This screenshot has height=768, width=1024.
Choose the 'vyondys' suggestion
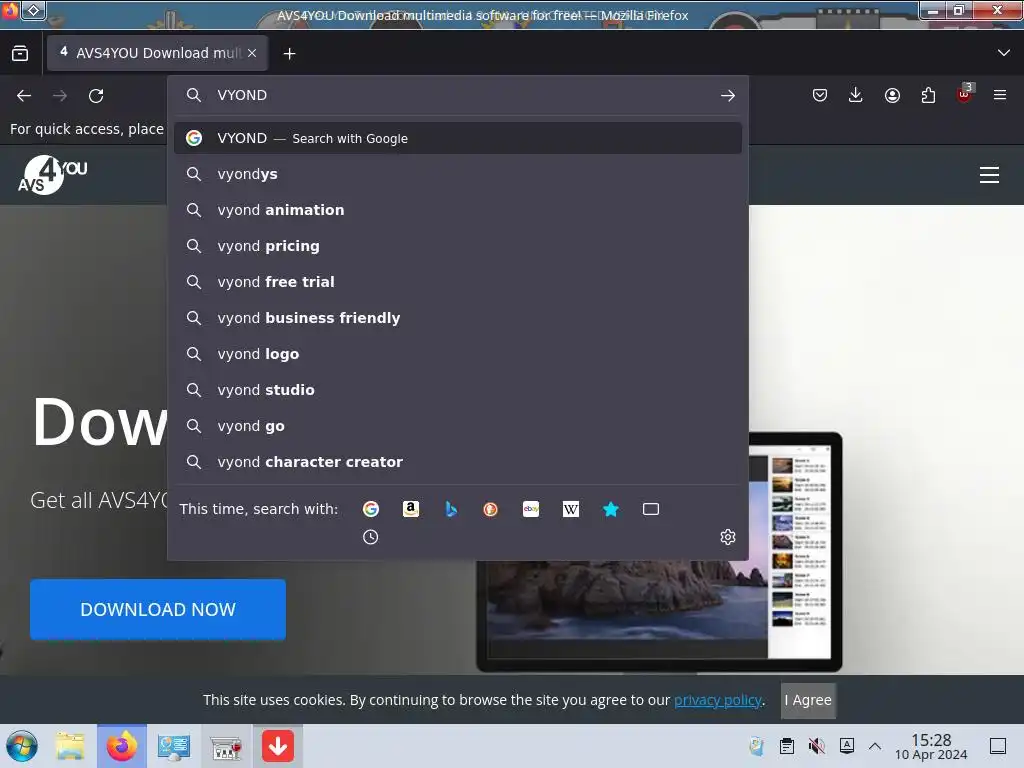(x=457, y=174)
